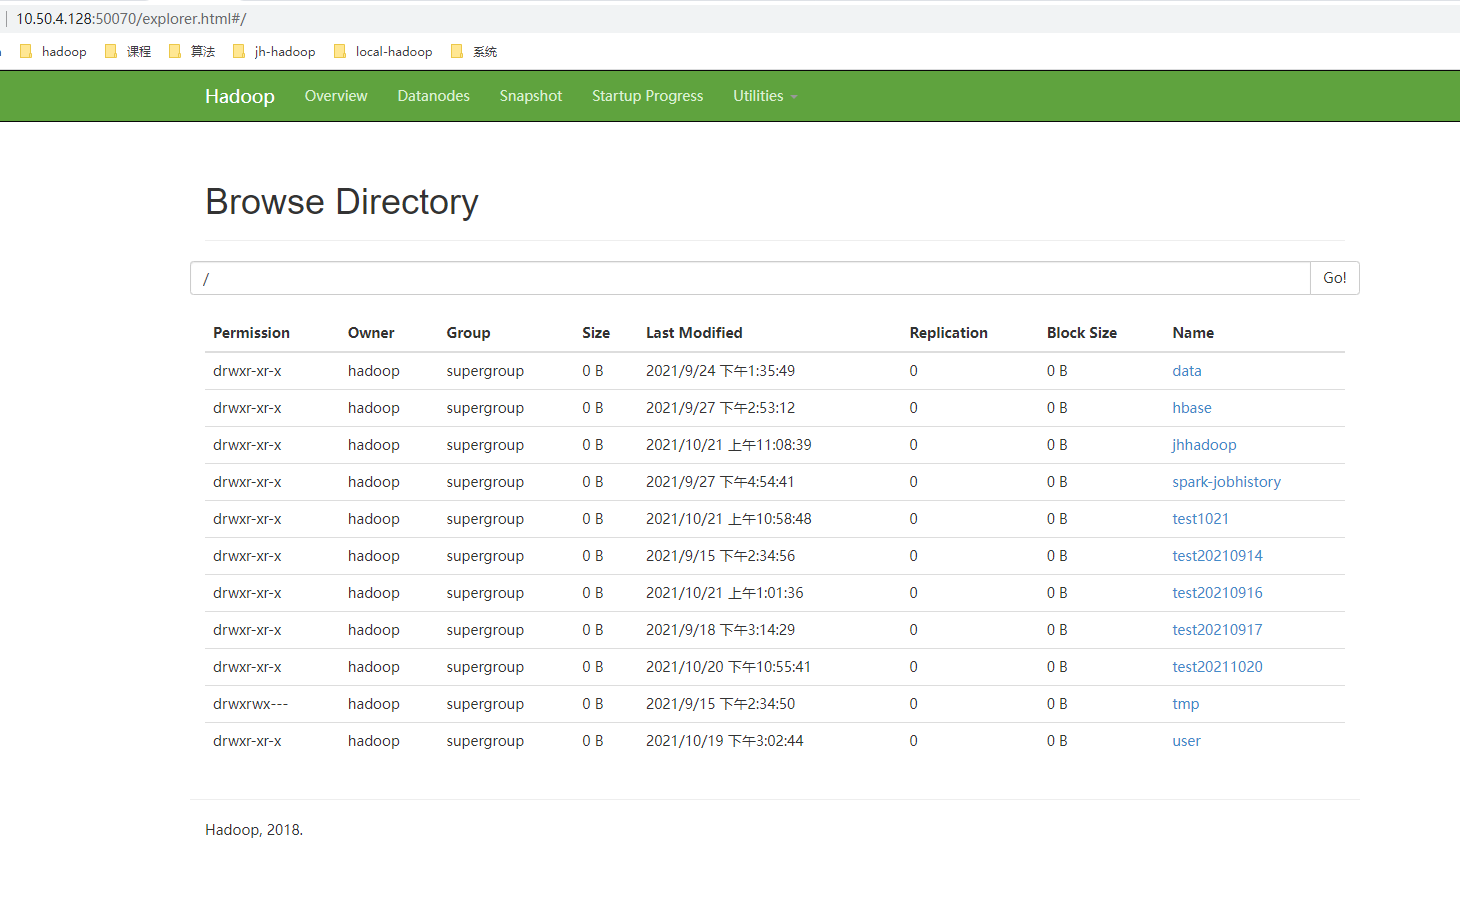Open the Datanodes page

(x=433, y=96)
